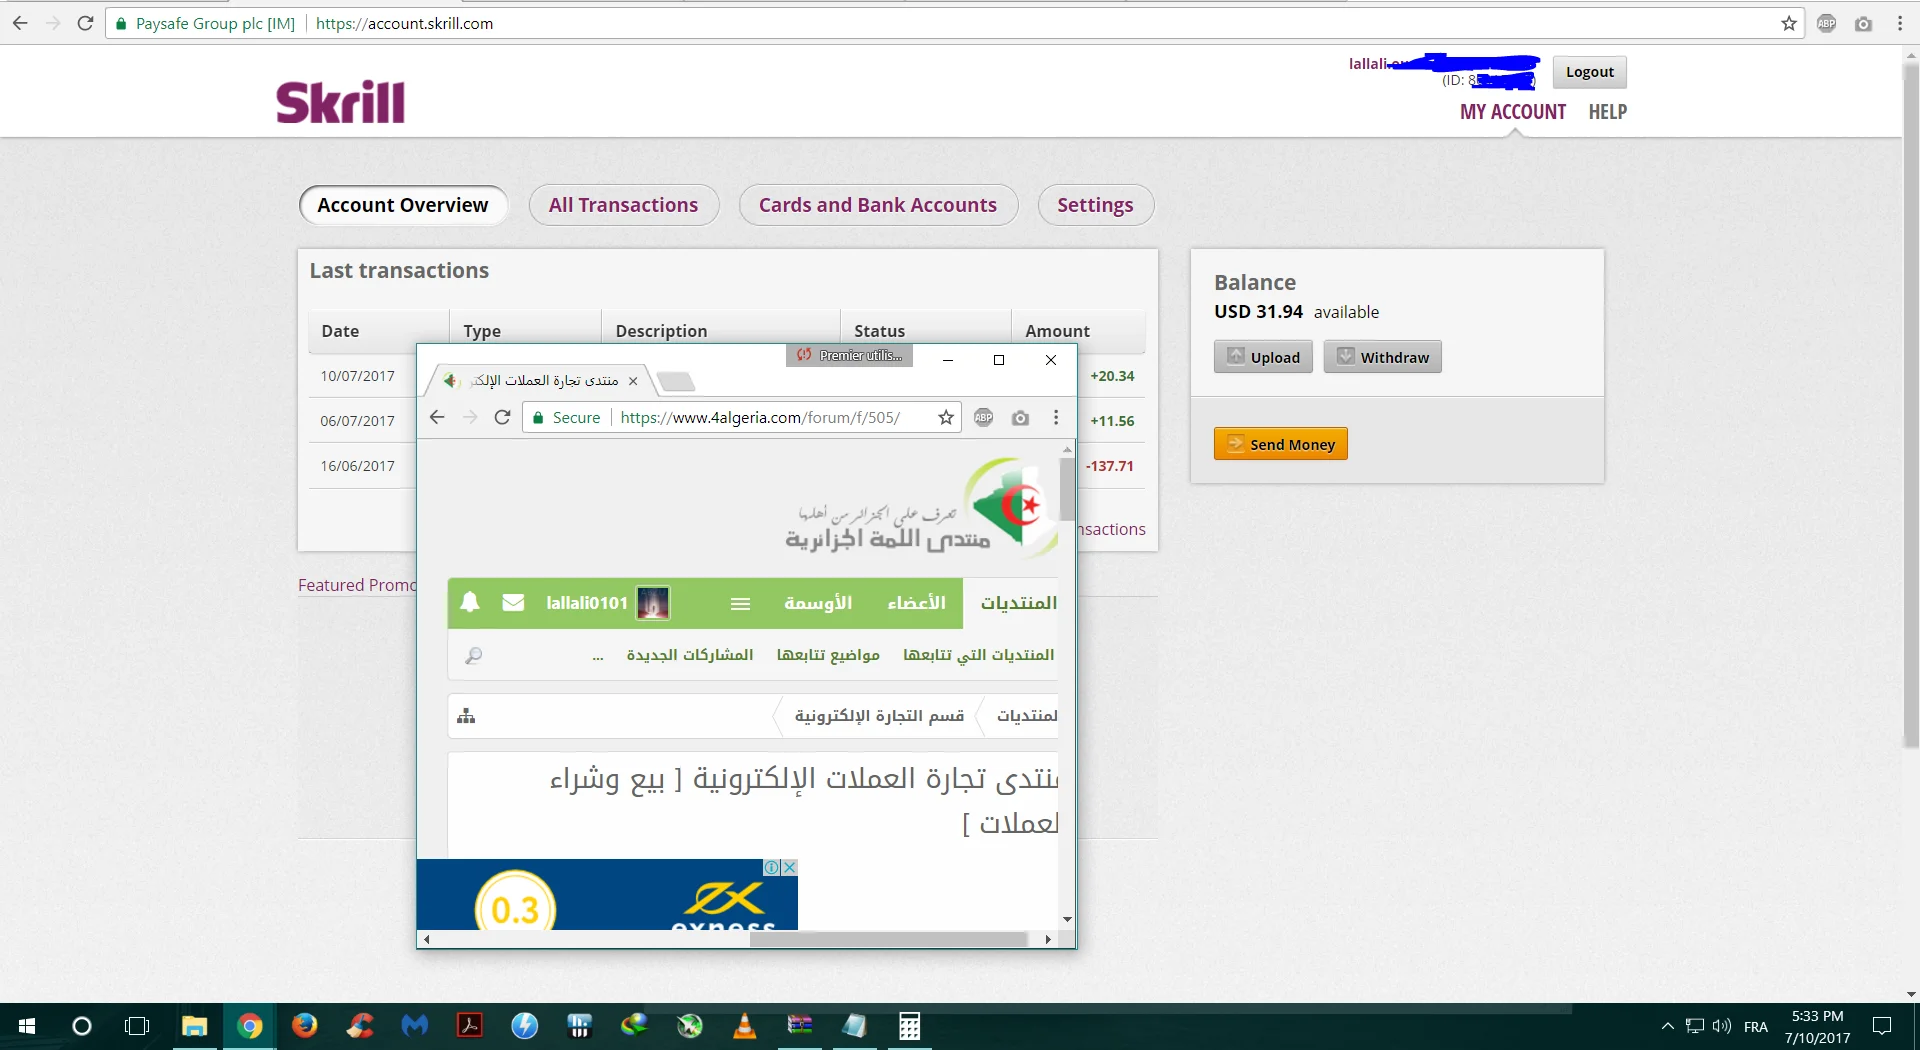This screenshot has height=1050, width=1920.
Task: Click the lallali0101 user avatar
Action: pyautogui.click(x=653, y=603)
